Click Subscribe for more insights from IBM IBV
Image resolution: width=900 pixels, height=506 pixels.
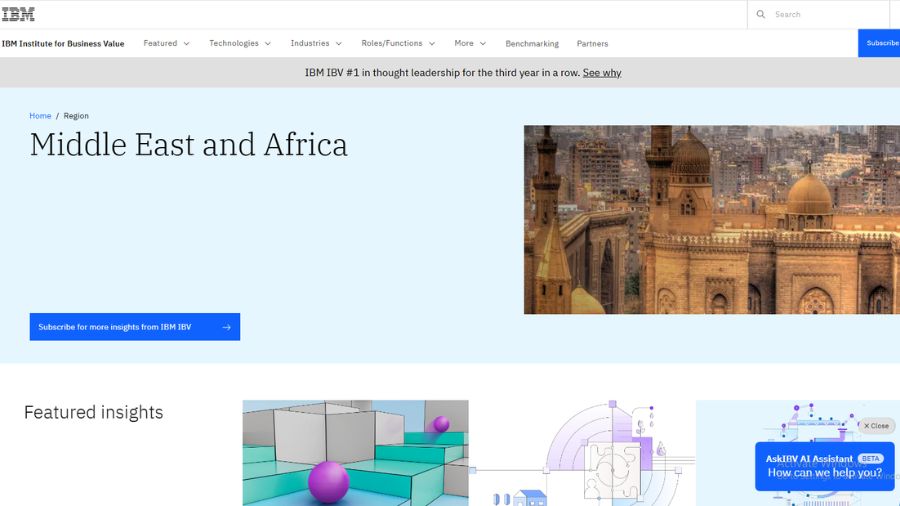pyautogui.click(x=135, y=327)
